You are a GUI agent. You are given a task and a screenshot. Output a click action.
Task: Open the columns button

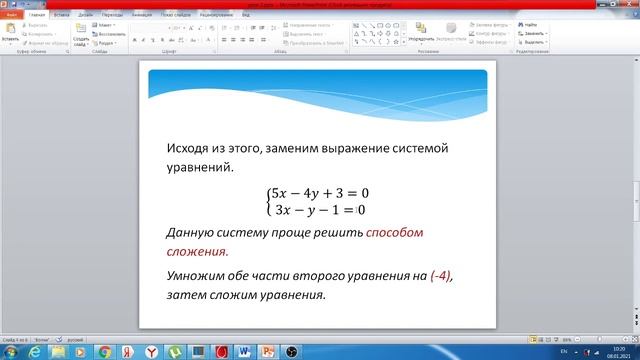264,40
